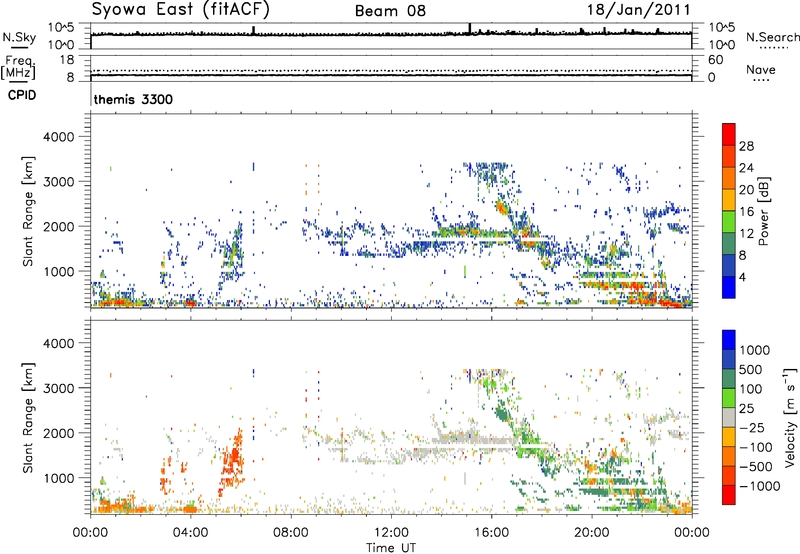Screen dimensions: 800x554
Task: Click the high-power echo patch near 16:30 at 2400 km
Action: pyautogui.click(x=502, y=207)
